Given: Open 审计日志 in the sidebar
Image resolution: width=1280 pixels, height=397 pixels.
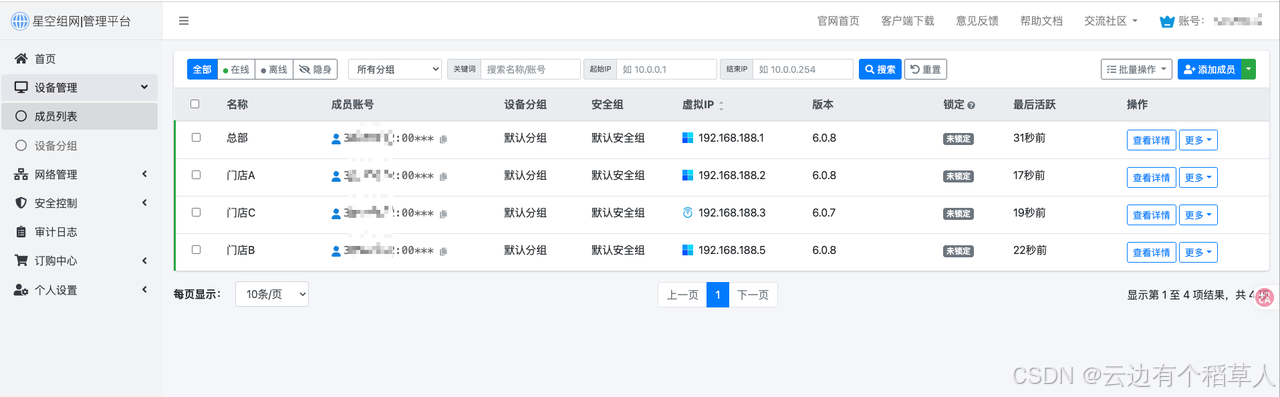Looking at the screenshot, I should click(80, 232).
